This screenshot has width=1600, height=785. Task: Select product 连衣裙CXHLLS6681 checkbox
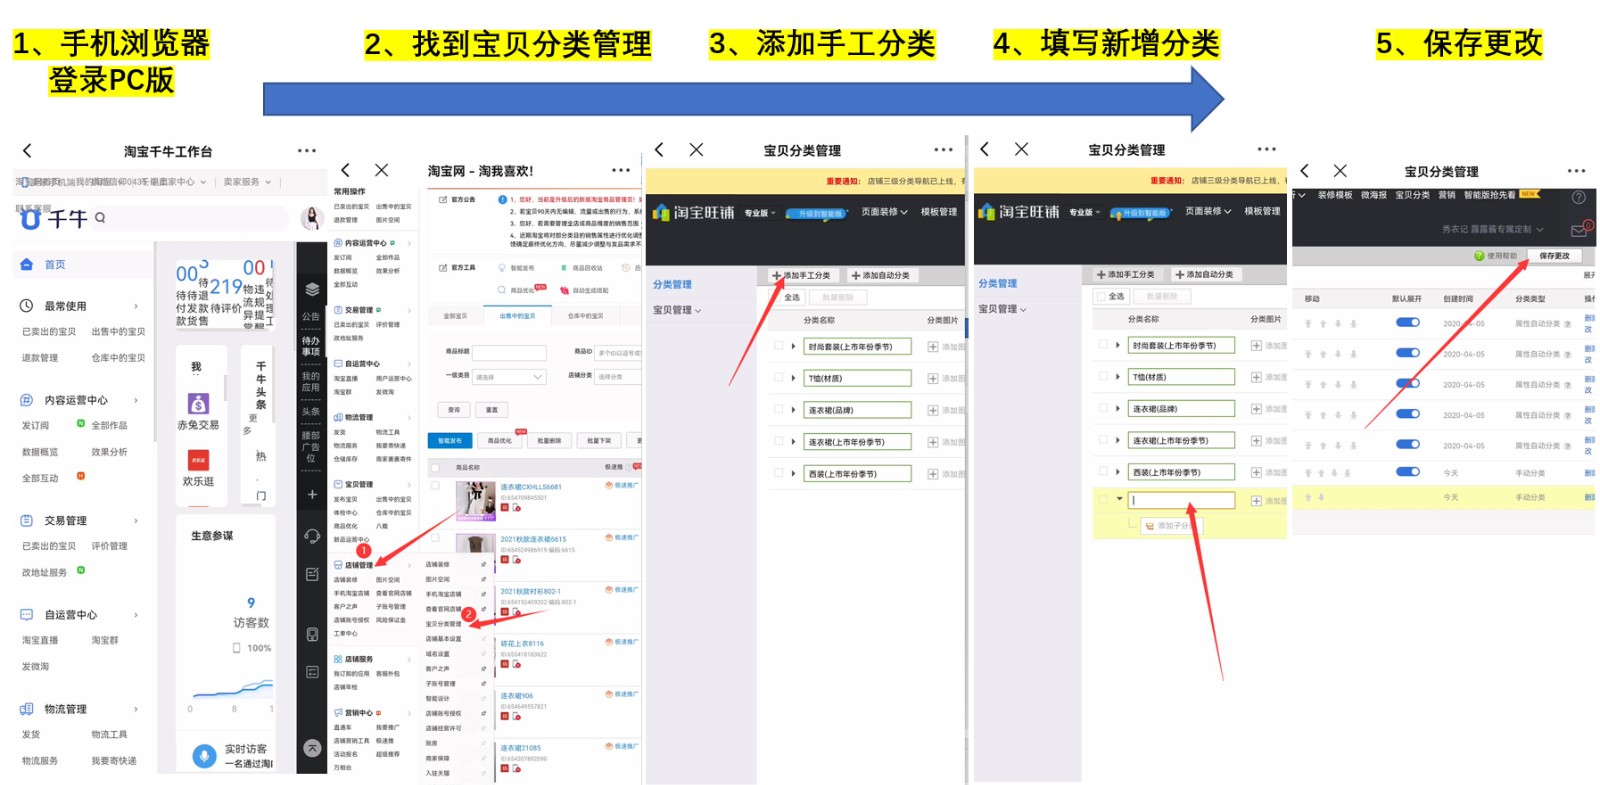(435, 485)
